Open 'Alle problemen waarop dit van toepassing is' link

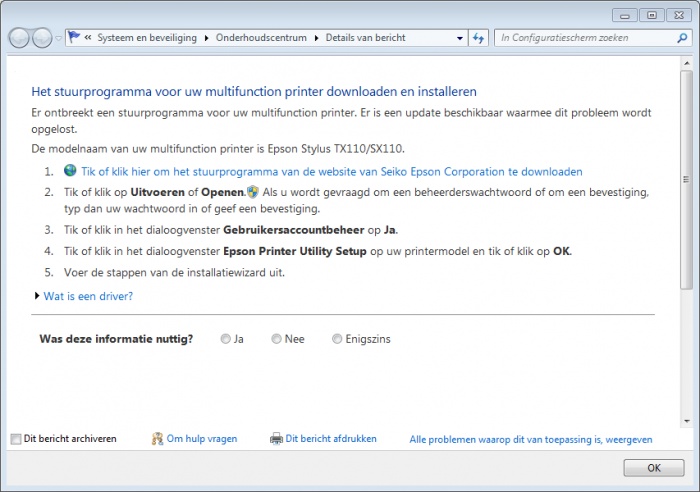click(531, 439)
